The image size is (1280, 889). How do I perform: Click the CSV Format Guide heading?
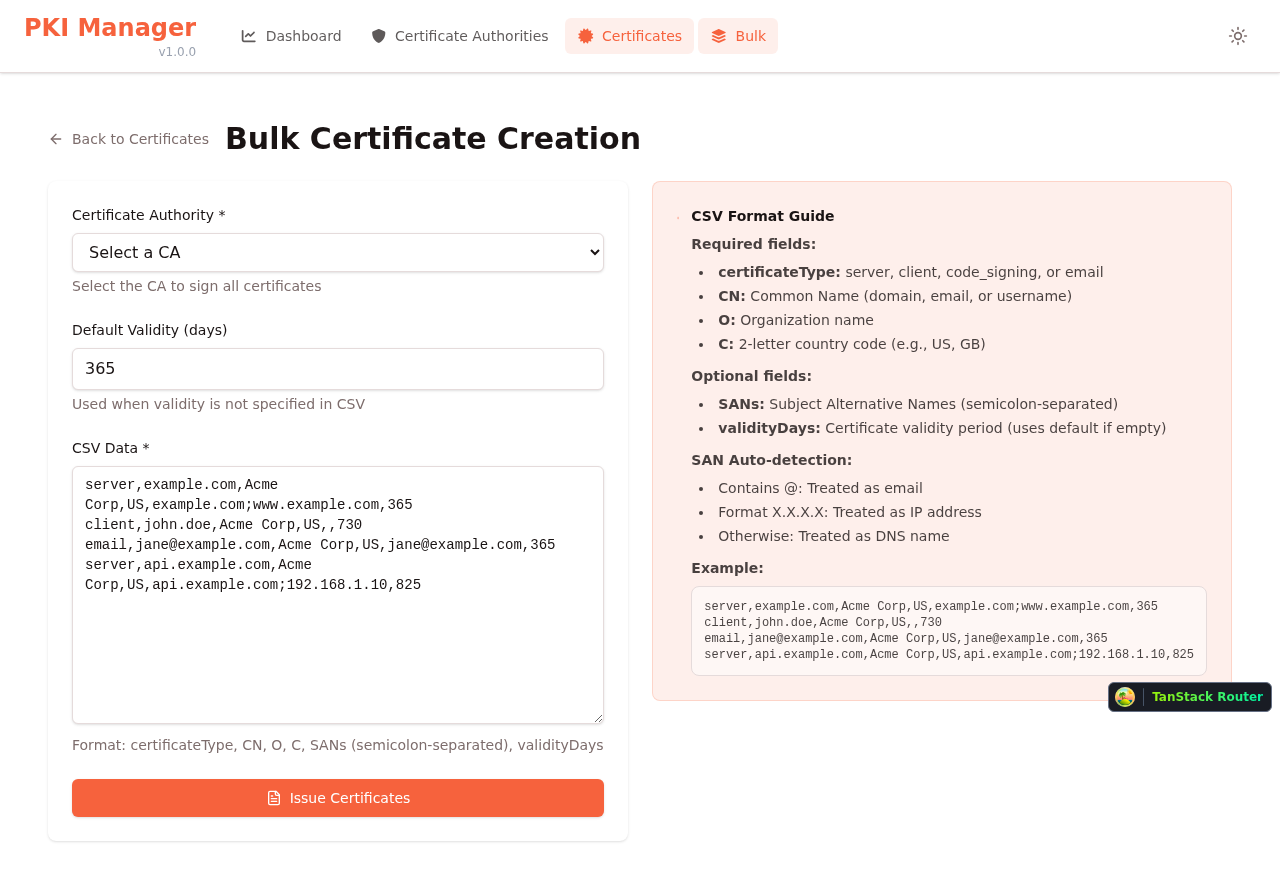[x=762, y=216]
